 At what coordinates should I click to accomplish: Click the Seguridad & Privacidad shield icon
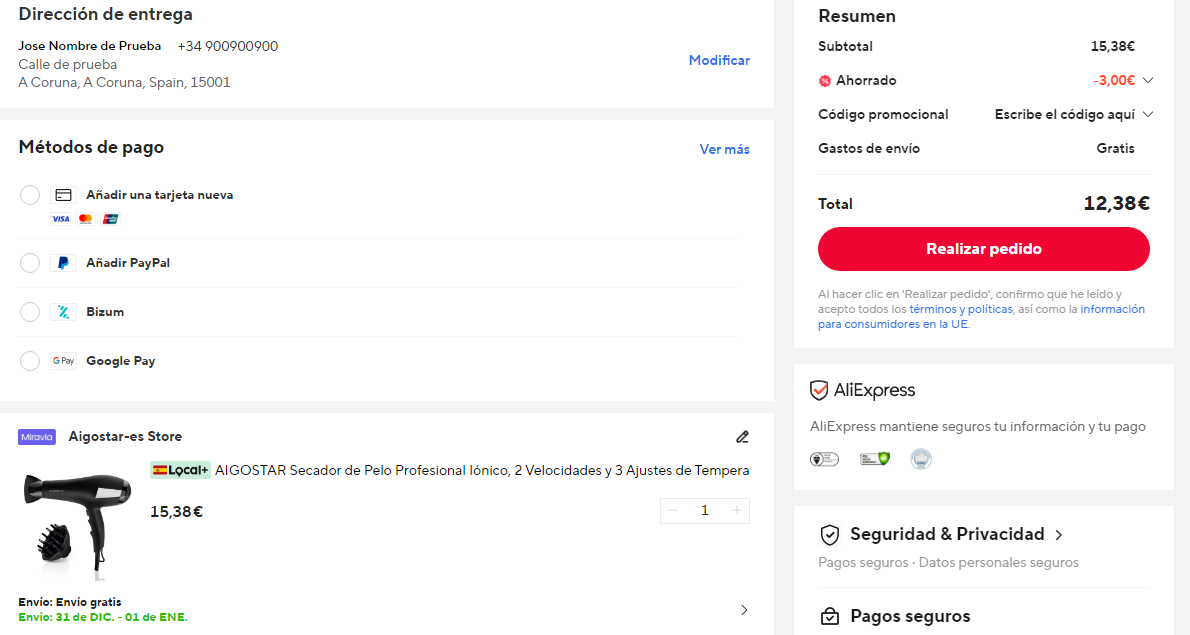[x=830, y=535]
